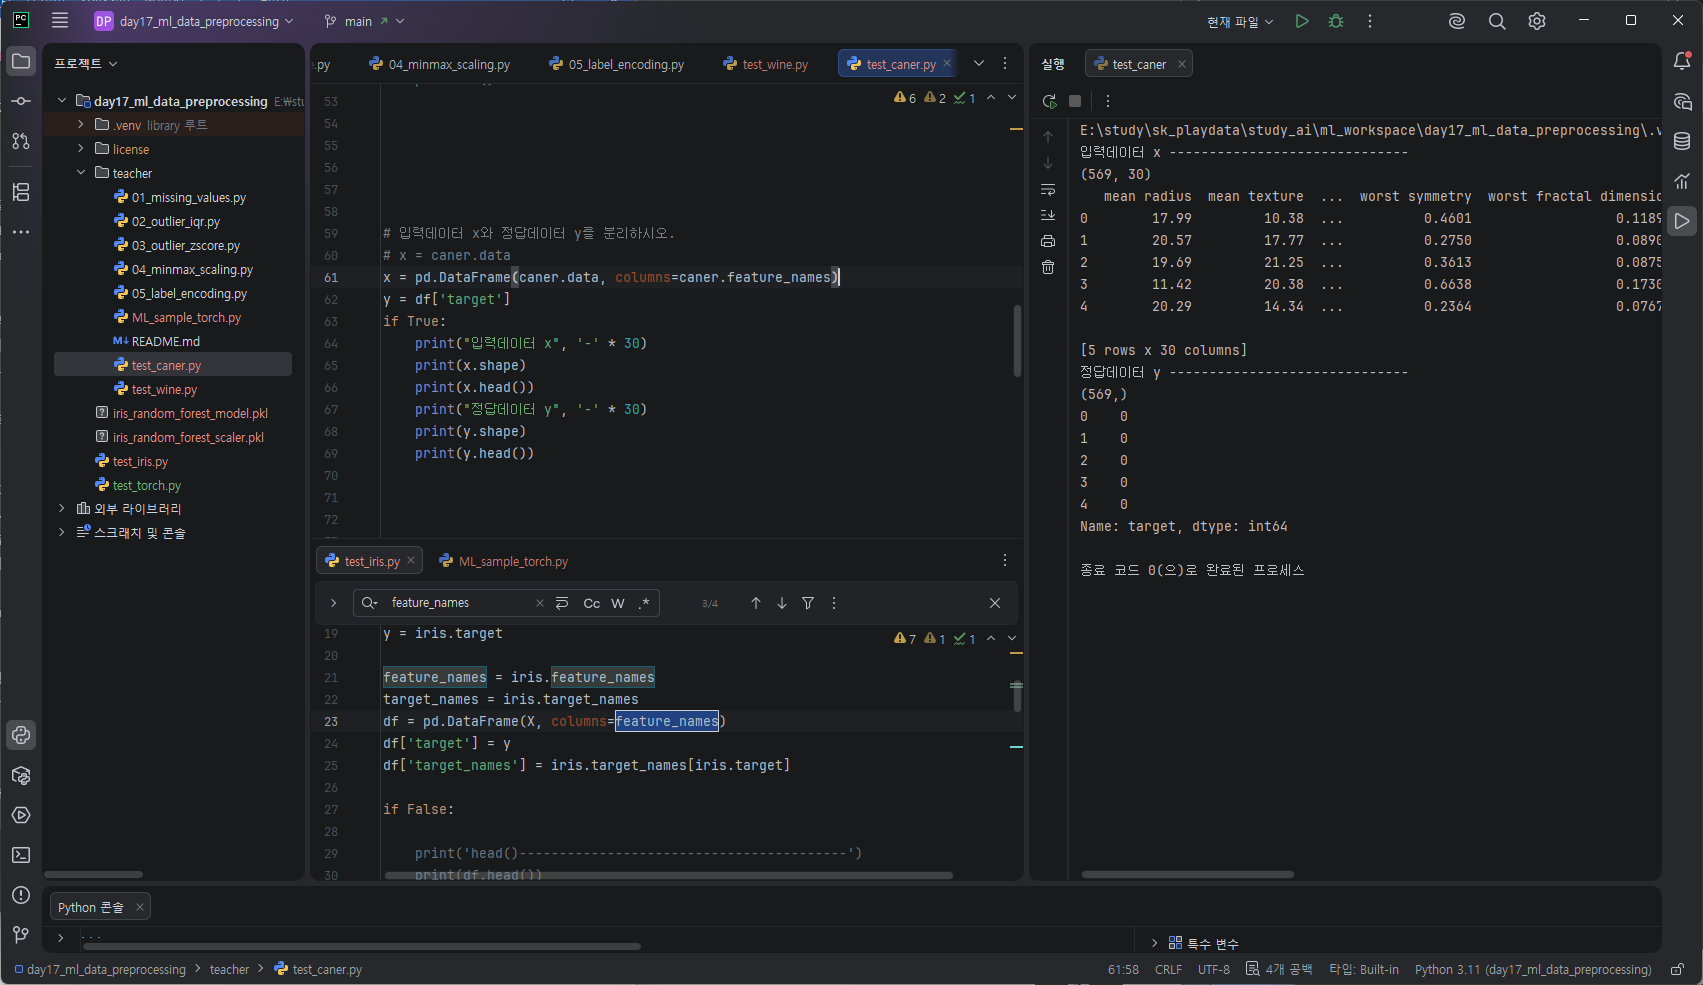Open the Python Console tool window
The image size is (1703, 985).
(x=21, y=735)
